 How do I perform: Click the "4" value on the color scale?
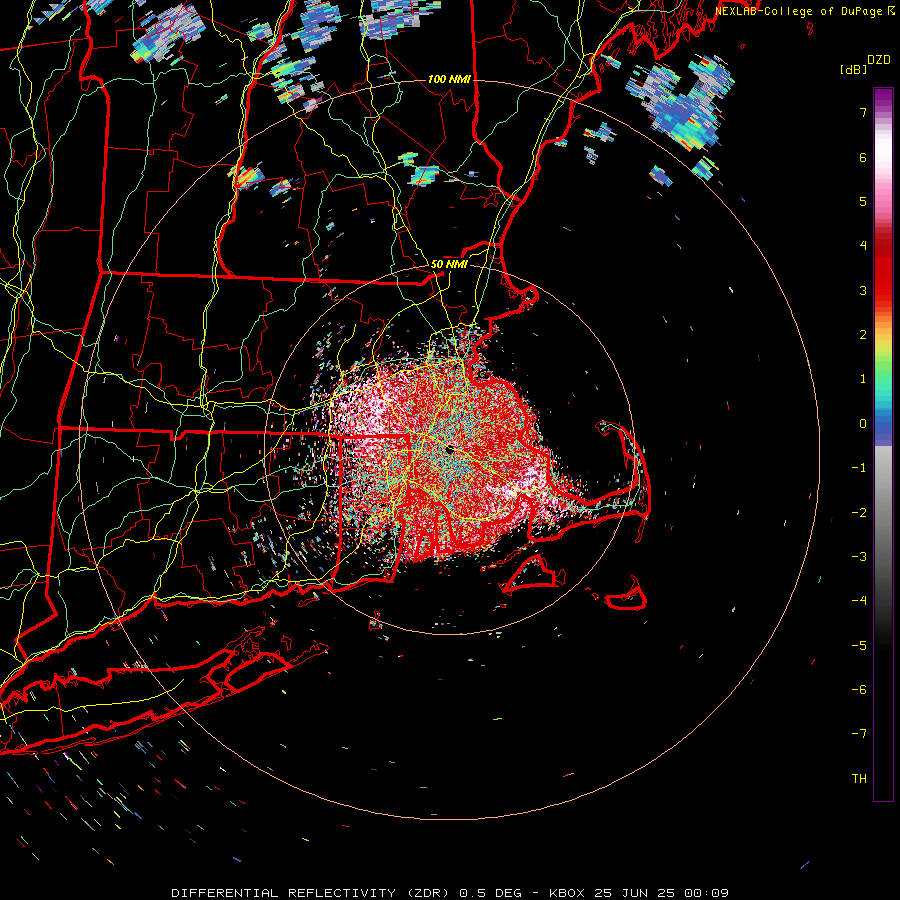point(863,246)
